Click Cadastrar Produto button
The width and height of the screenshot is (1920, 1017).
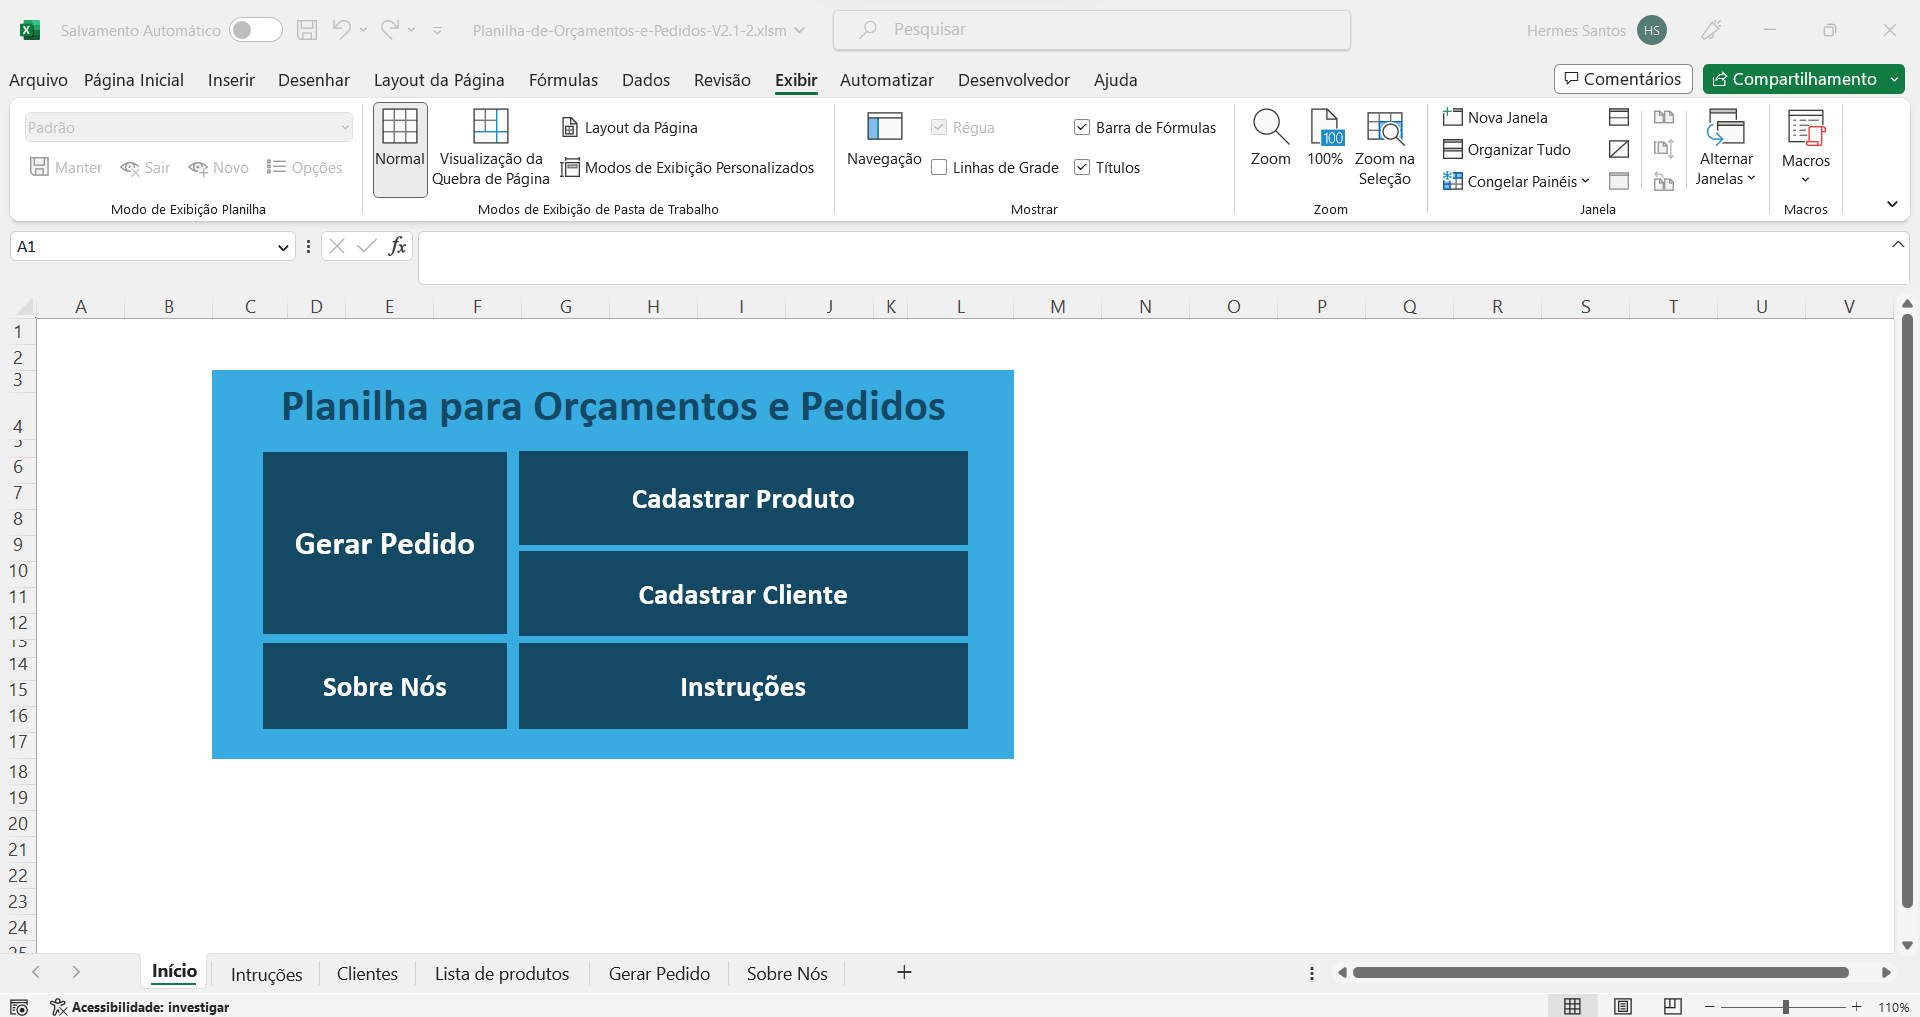(743, 498)
